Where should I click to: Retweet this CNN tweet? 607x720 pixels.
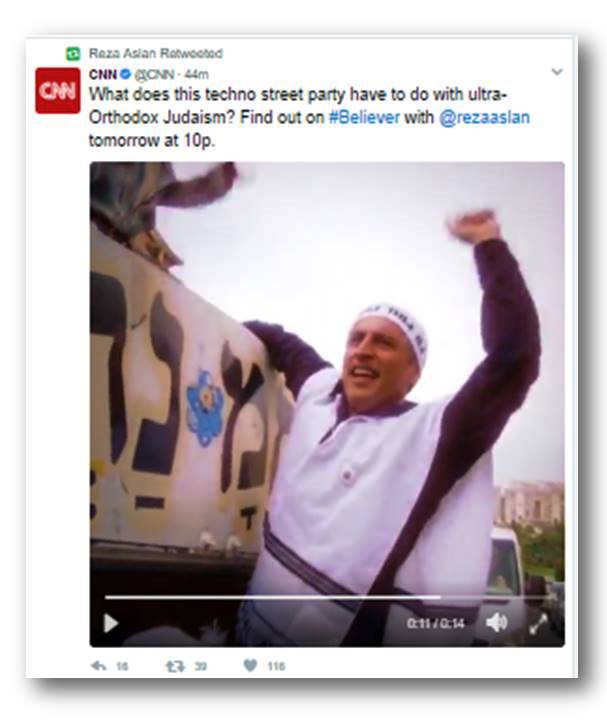[175, 666]
